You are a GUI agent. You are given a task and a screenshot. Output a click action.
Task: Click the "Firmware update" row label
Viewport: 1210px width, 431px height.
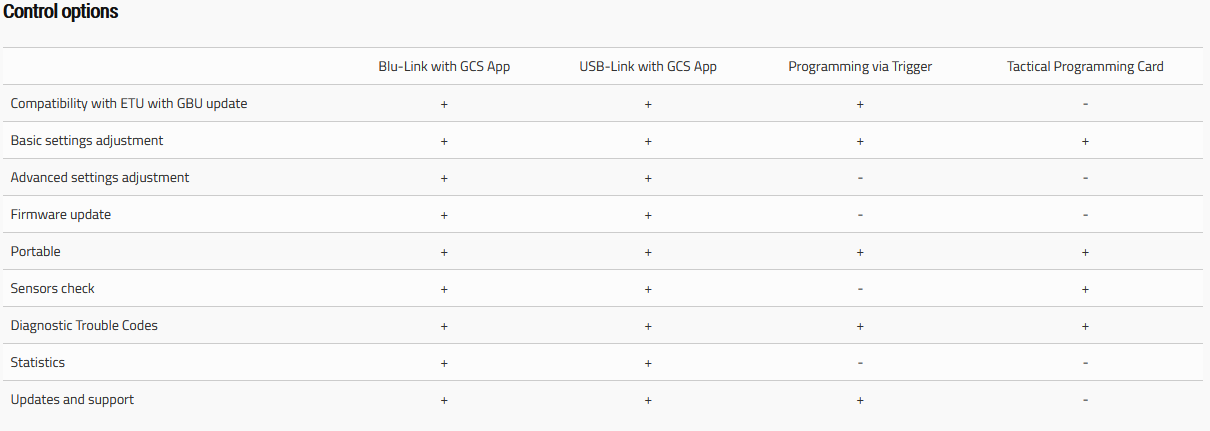coord(61,215)
